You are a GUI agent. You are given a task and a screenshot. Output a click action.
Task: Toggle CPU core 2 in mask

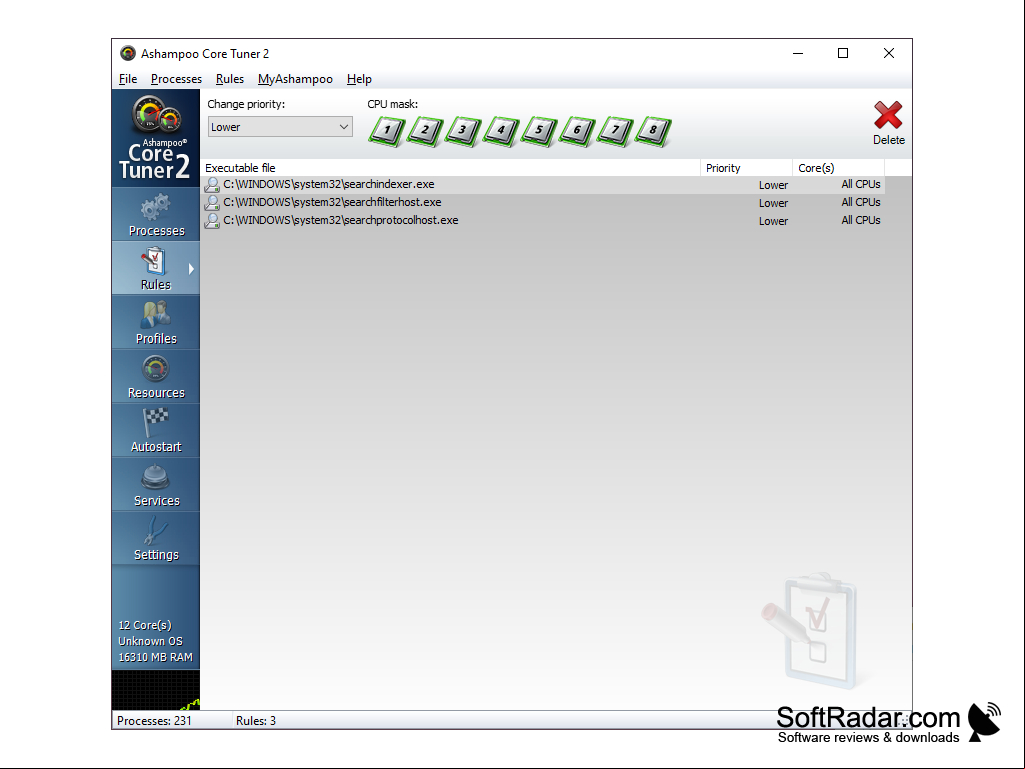click(x=425, y=131)
